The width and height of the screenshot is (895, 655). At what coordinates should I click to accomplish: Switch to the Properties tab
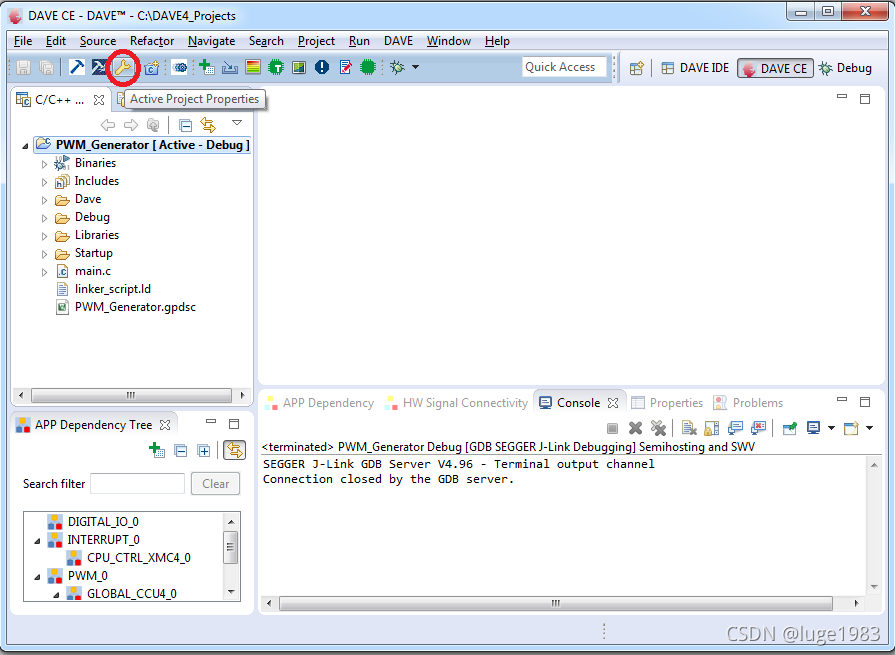[667, 403]
